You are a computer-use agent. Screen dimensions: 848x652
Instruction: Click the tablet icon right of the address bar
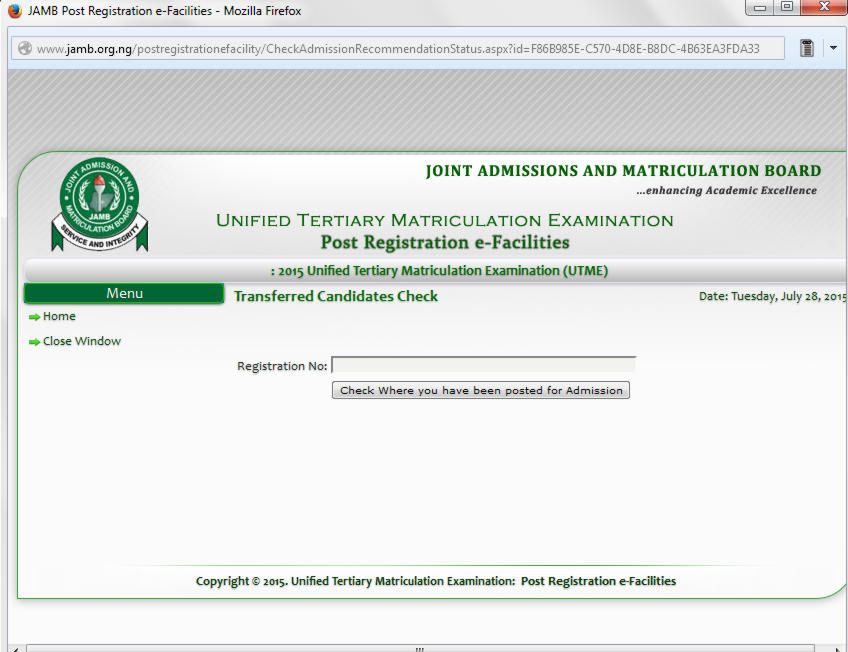[x=807, y=47]
